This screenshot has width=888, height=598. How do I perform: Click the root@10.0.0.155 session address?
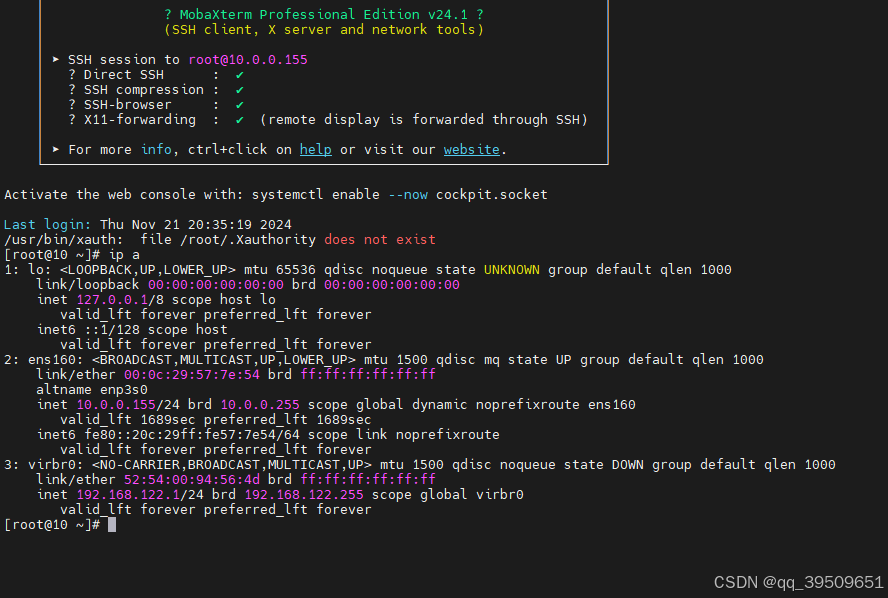click(248, 59)
